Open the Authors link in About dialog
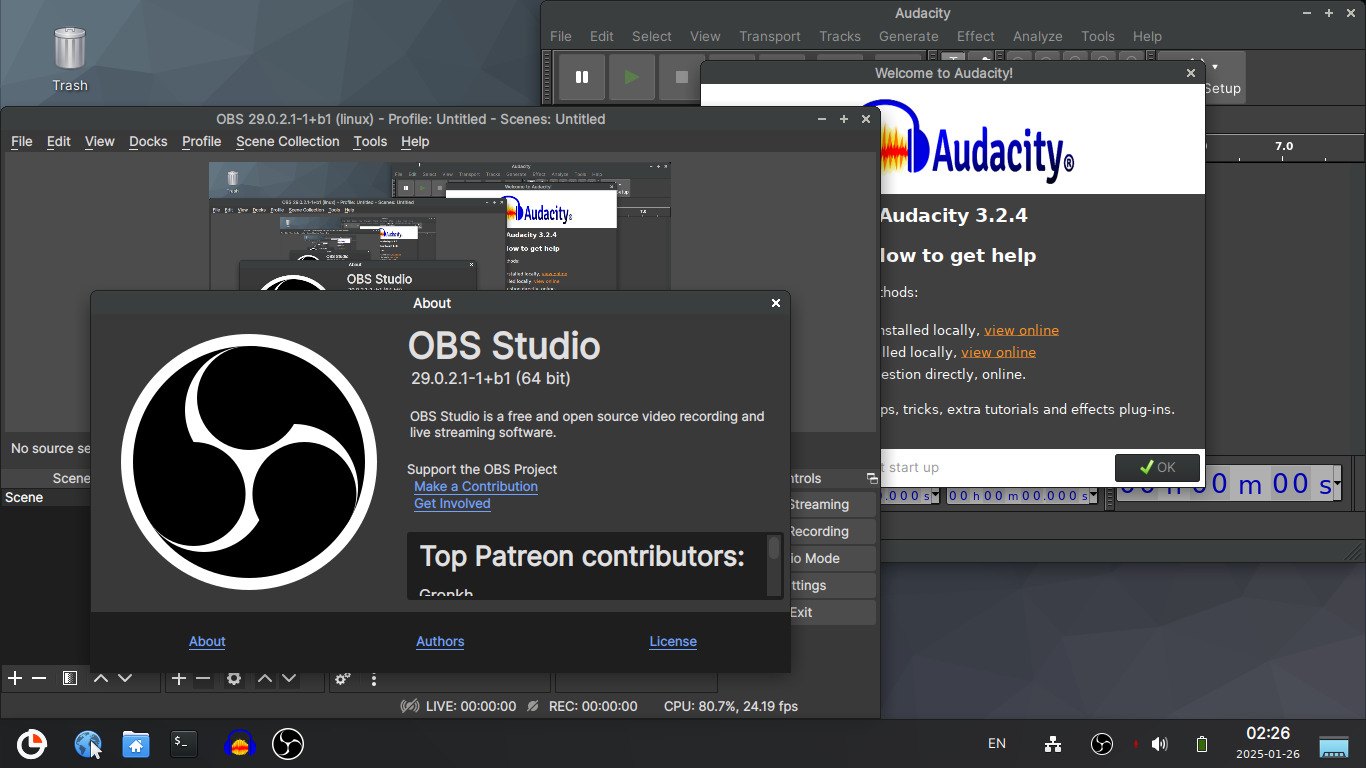Viewport: 1366px width, 768px height. coord(440,641)
